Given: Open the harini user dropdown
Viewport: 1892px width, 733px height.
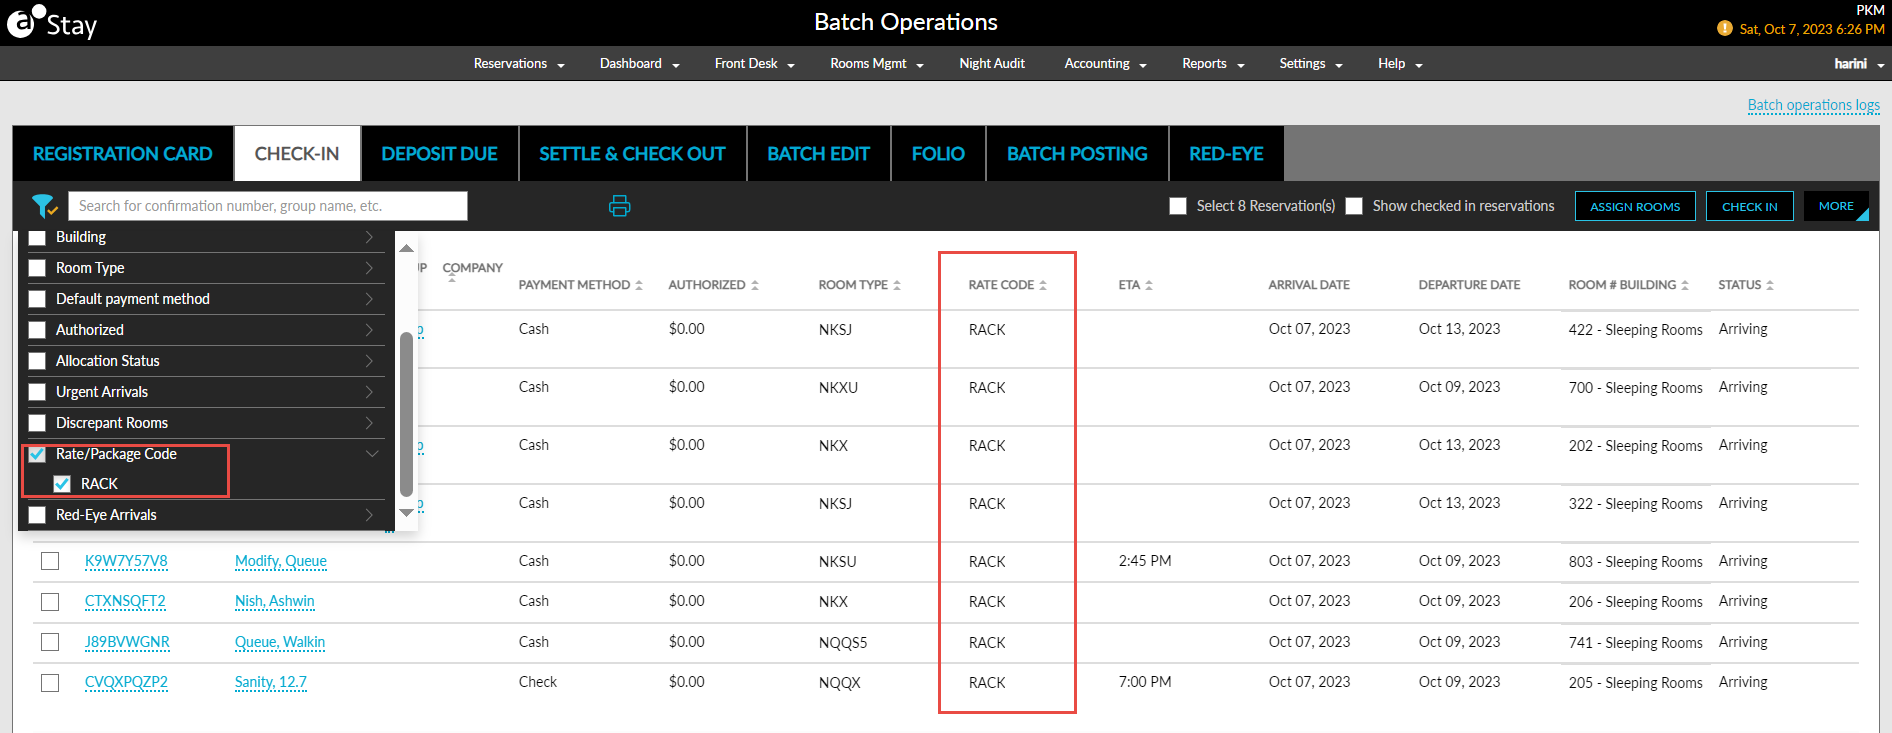Looking at the screenshot, I should [1858, 63].
